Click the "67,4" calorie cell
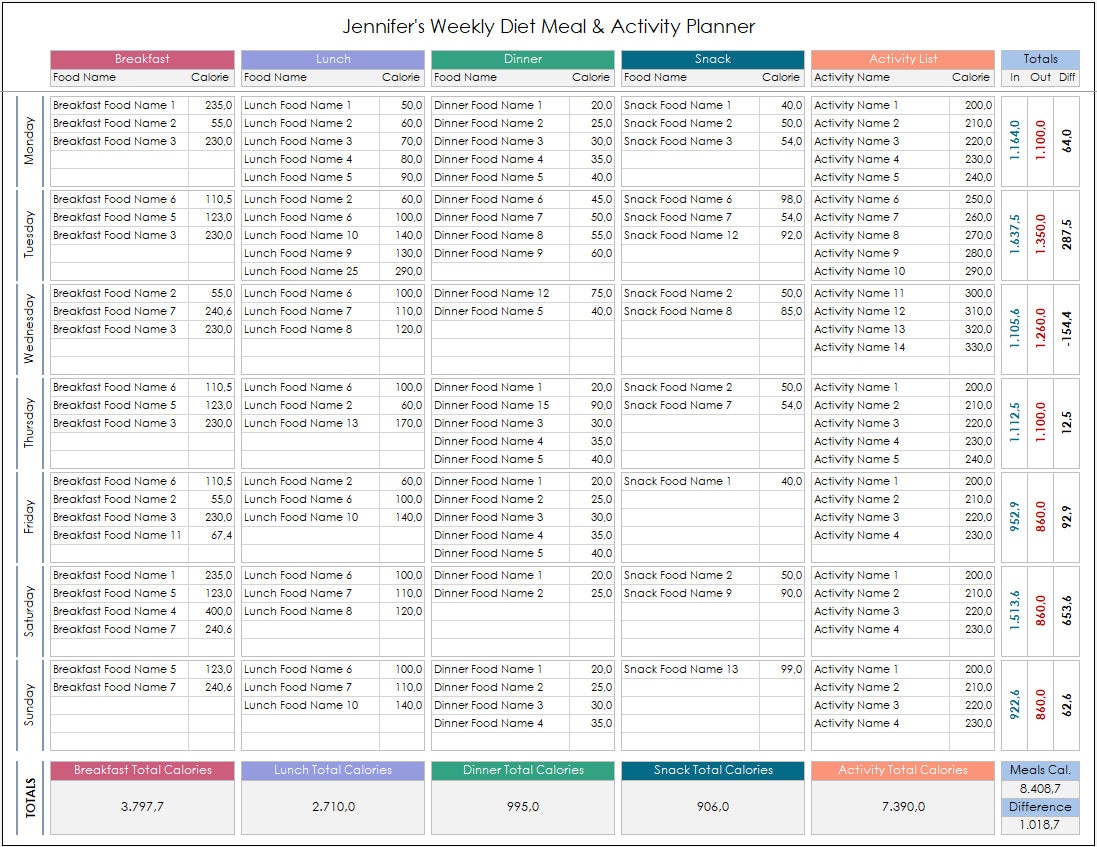Screen dimensions: 1097x847 (x=211, y=535)
